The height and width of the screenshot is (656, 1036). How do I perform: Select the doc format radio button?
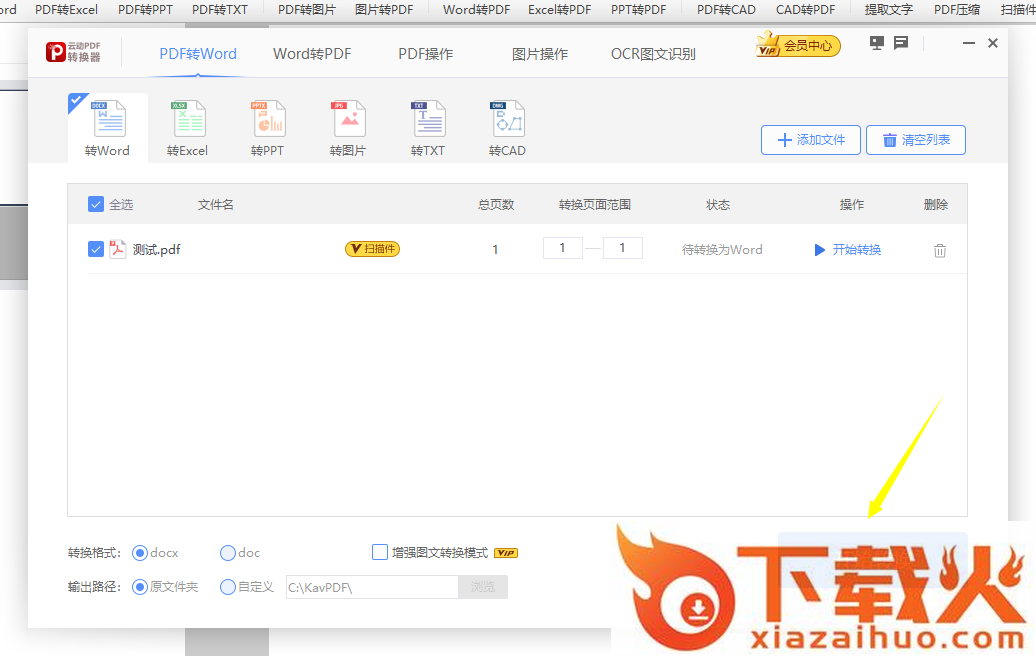228,552
